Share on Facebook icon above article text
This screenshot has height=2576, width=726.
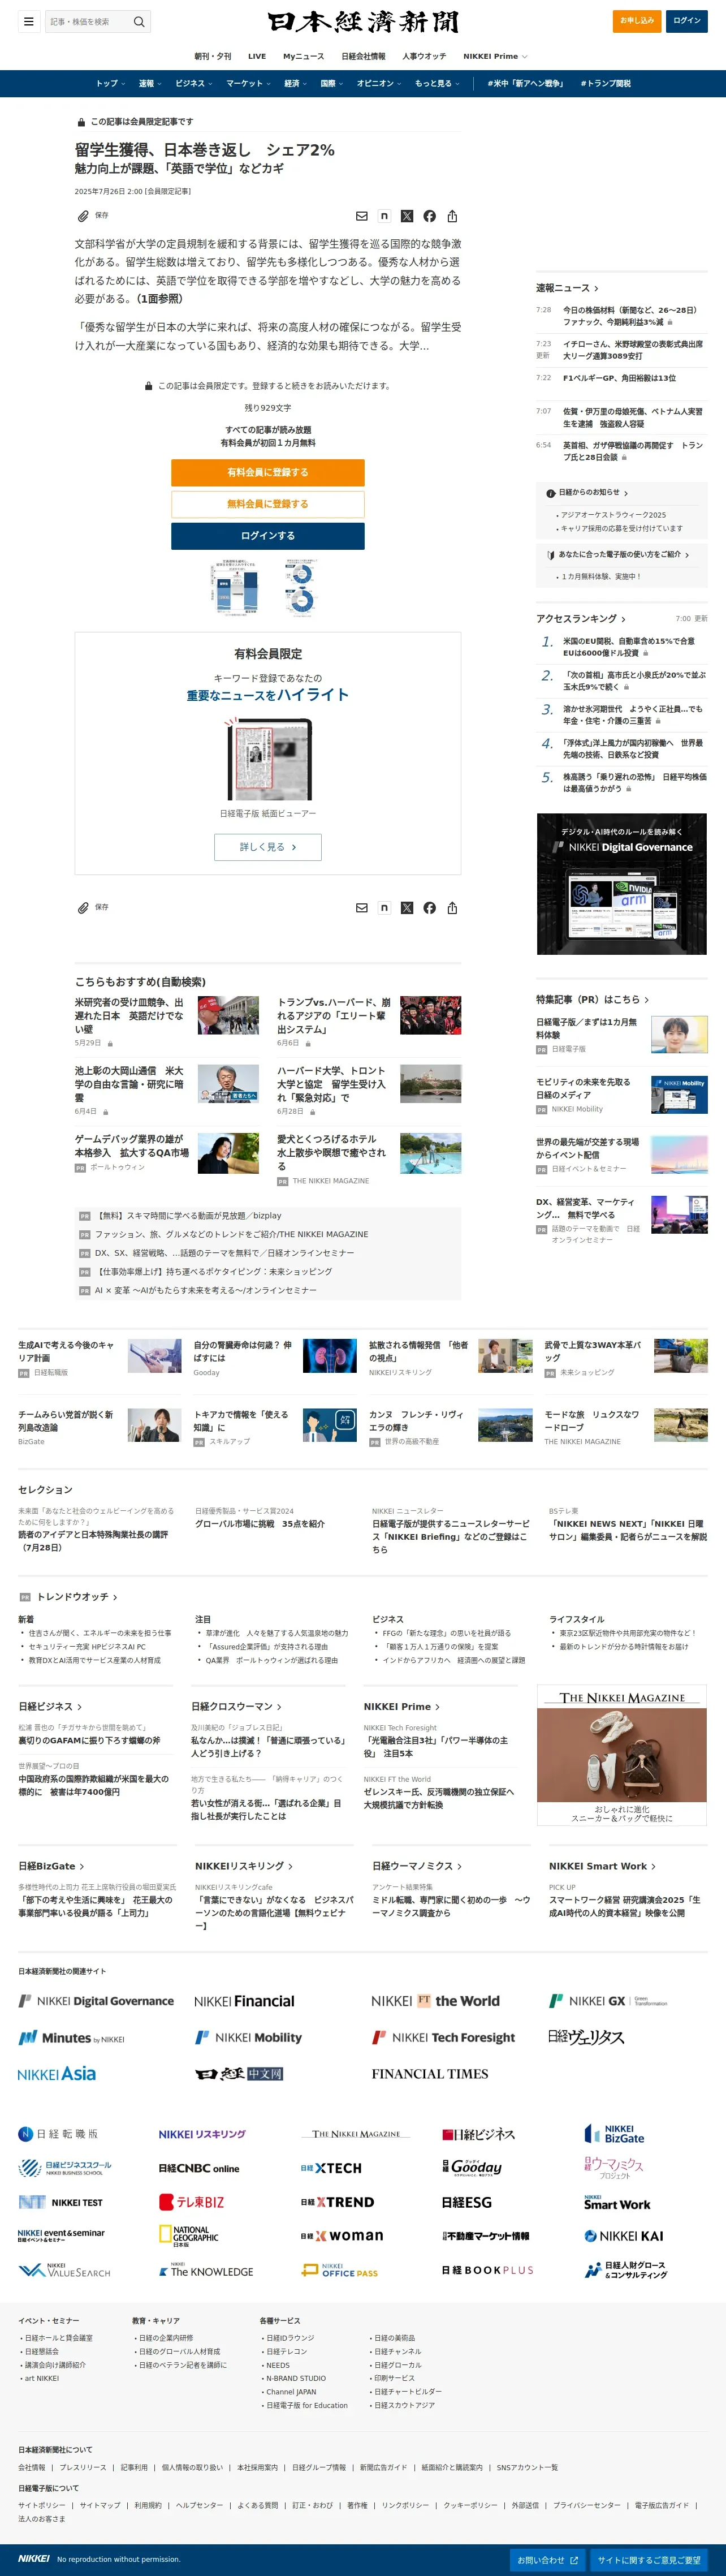click(429, 216)
